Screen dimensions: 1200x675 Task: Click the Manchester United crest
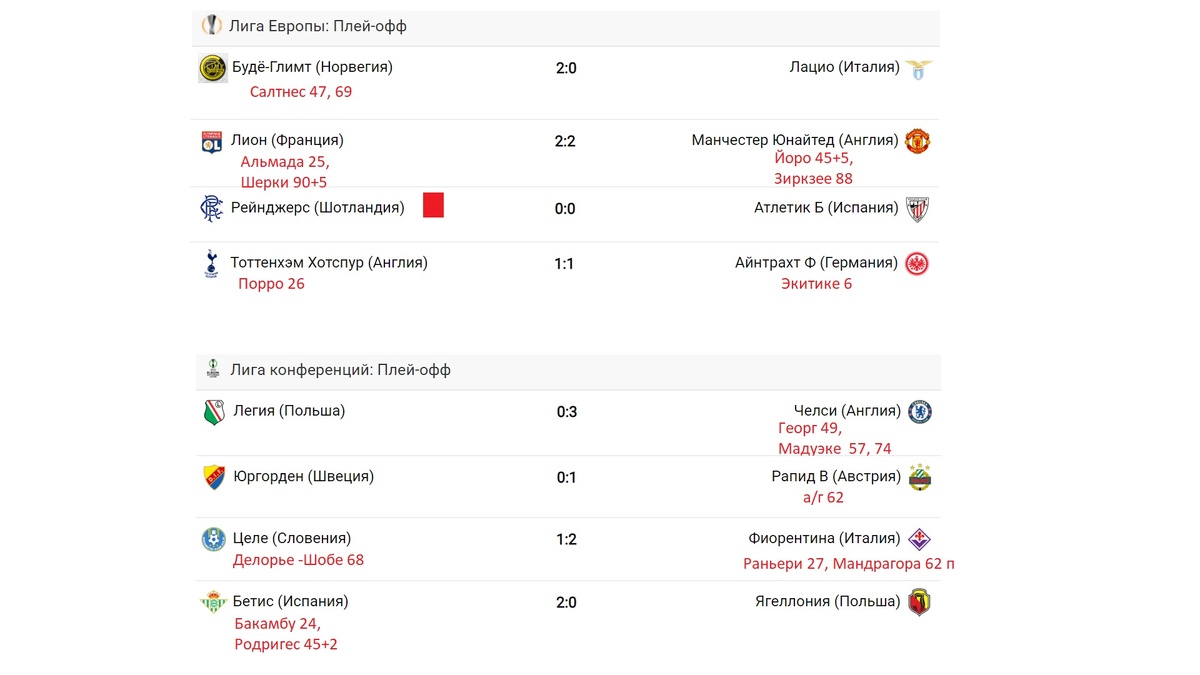917,141
